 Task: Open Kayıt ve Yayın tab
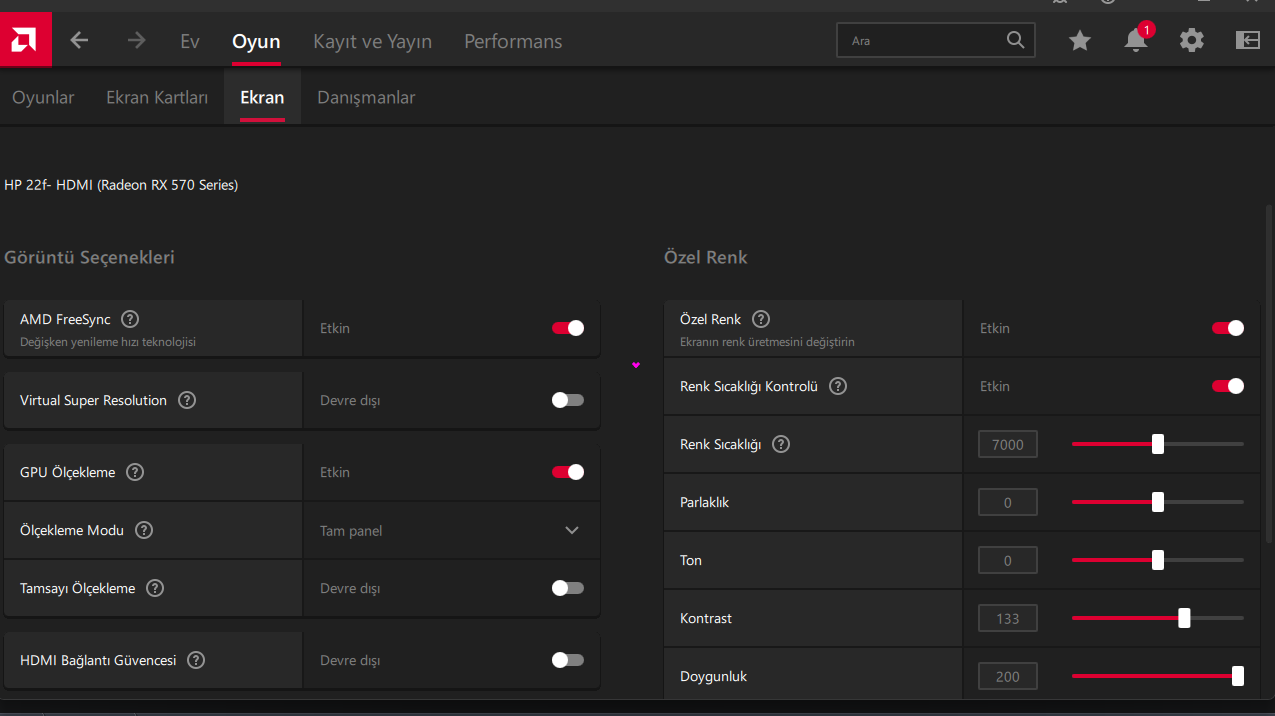coord(372,41)
